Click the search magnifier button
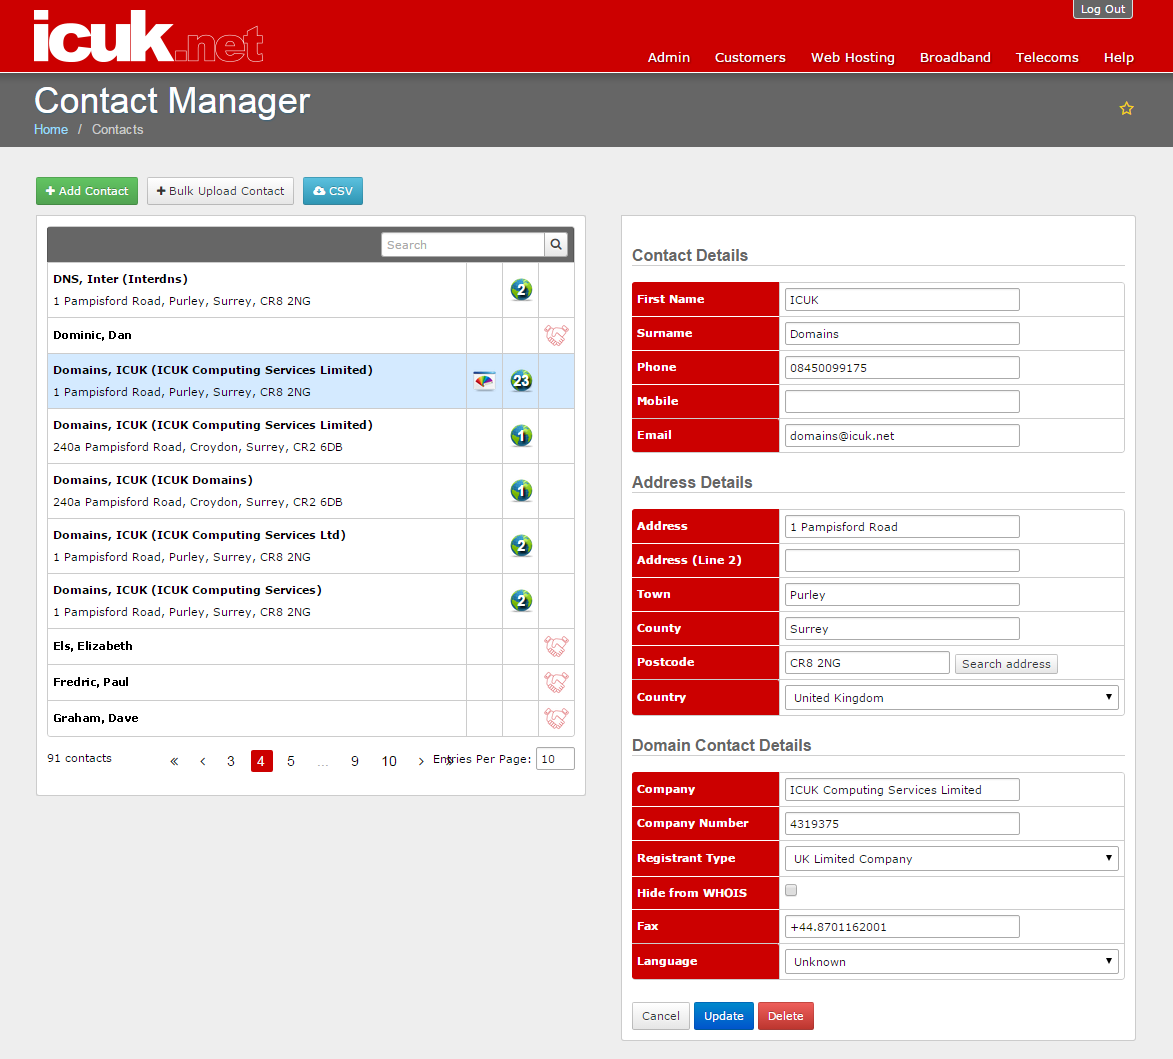The height and width of the screenshot is (1059, 1173). click(556, 245)
